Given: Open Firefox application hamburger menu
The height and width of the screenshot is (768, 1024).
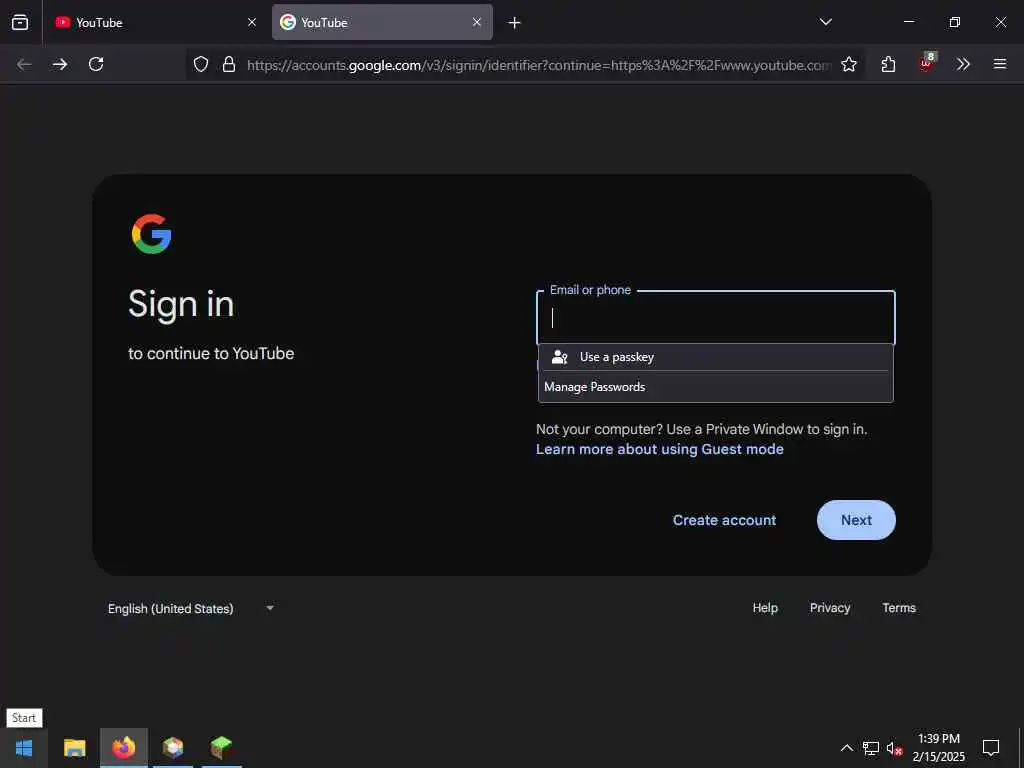Looking at the screenshot, I should (x=1000, y=64).
